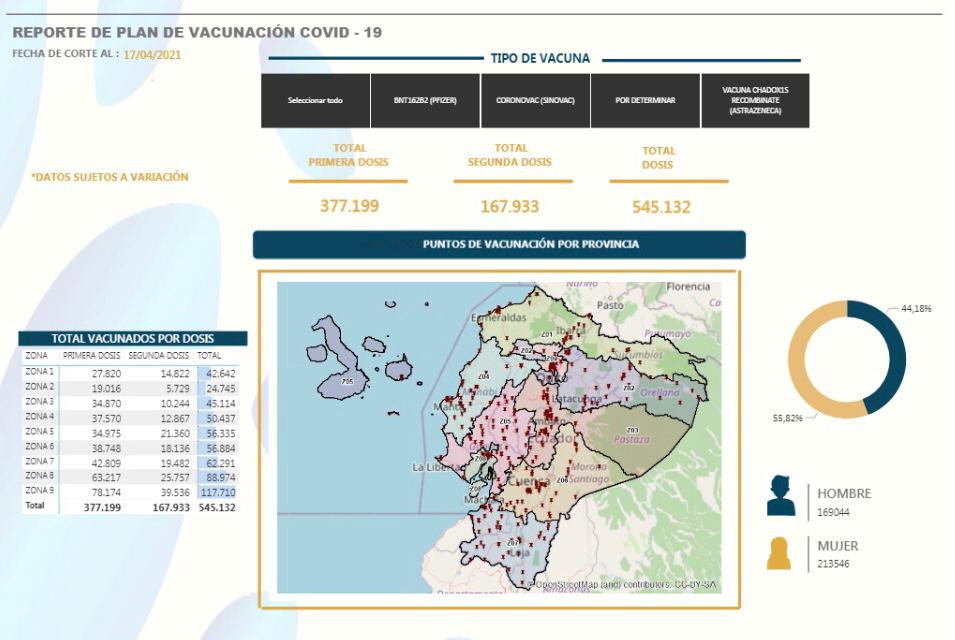Select the ZONA 1 table row

130,373
